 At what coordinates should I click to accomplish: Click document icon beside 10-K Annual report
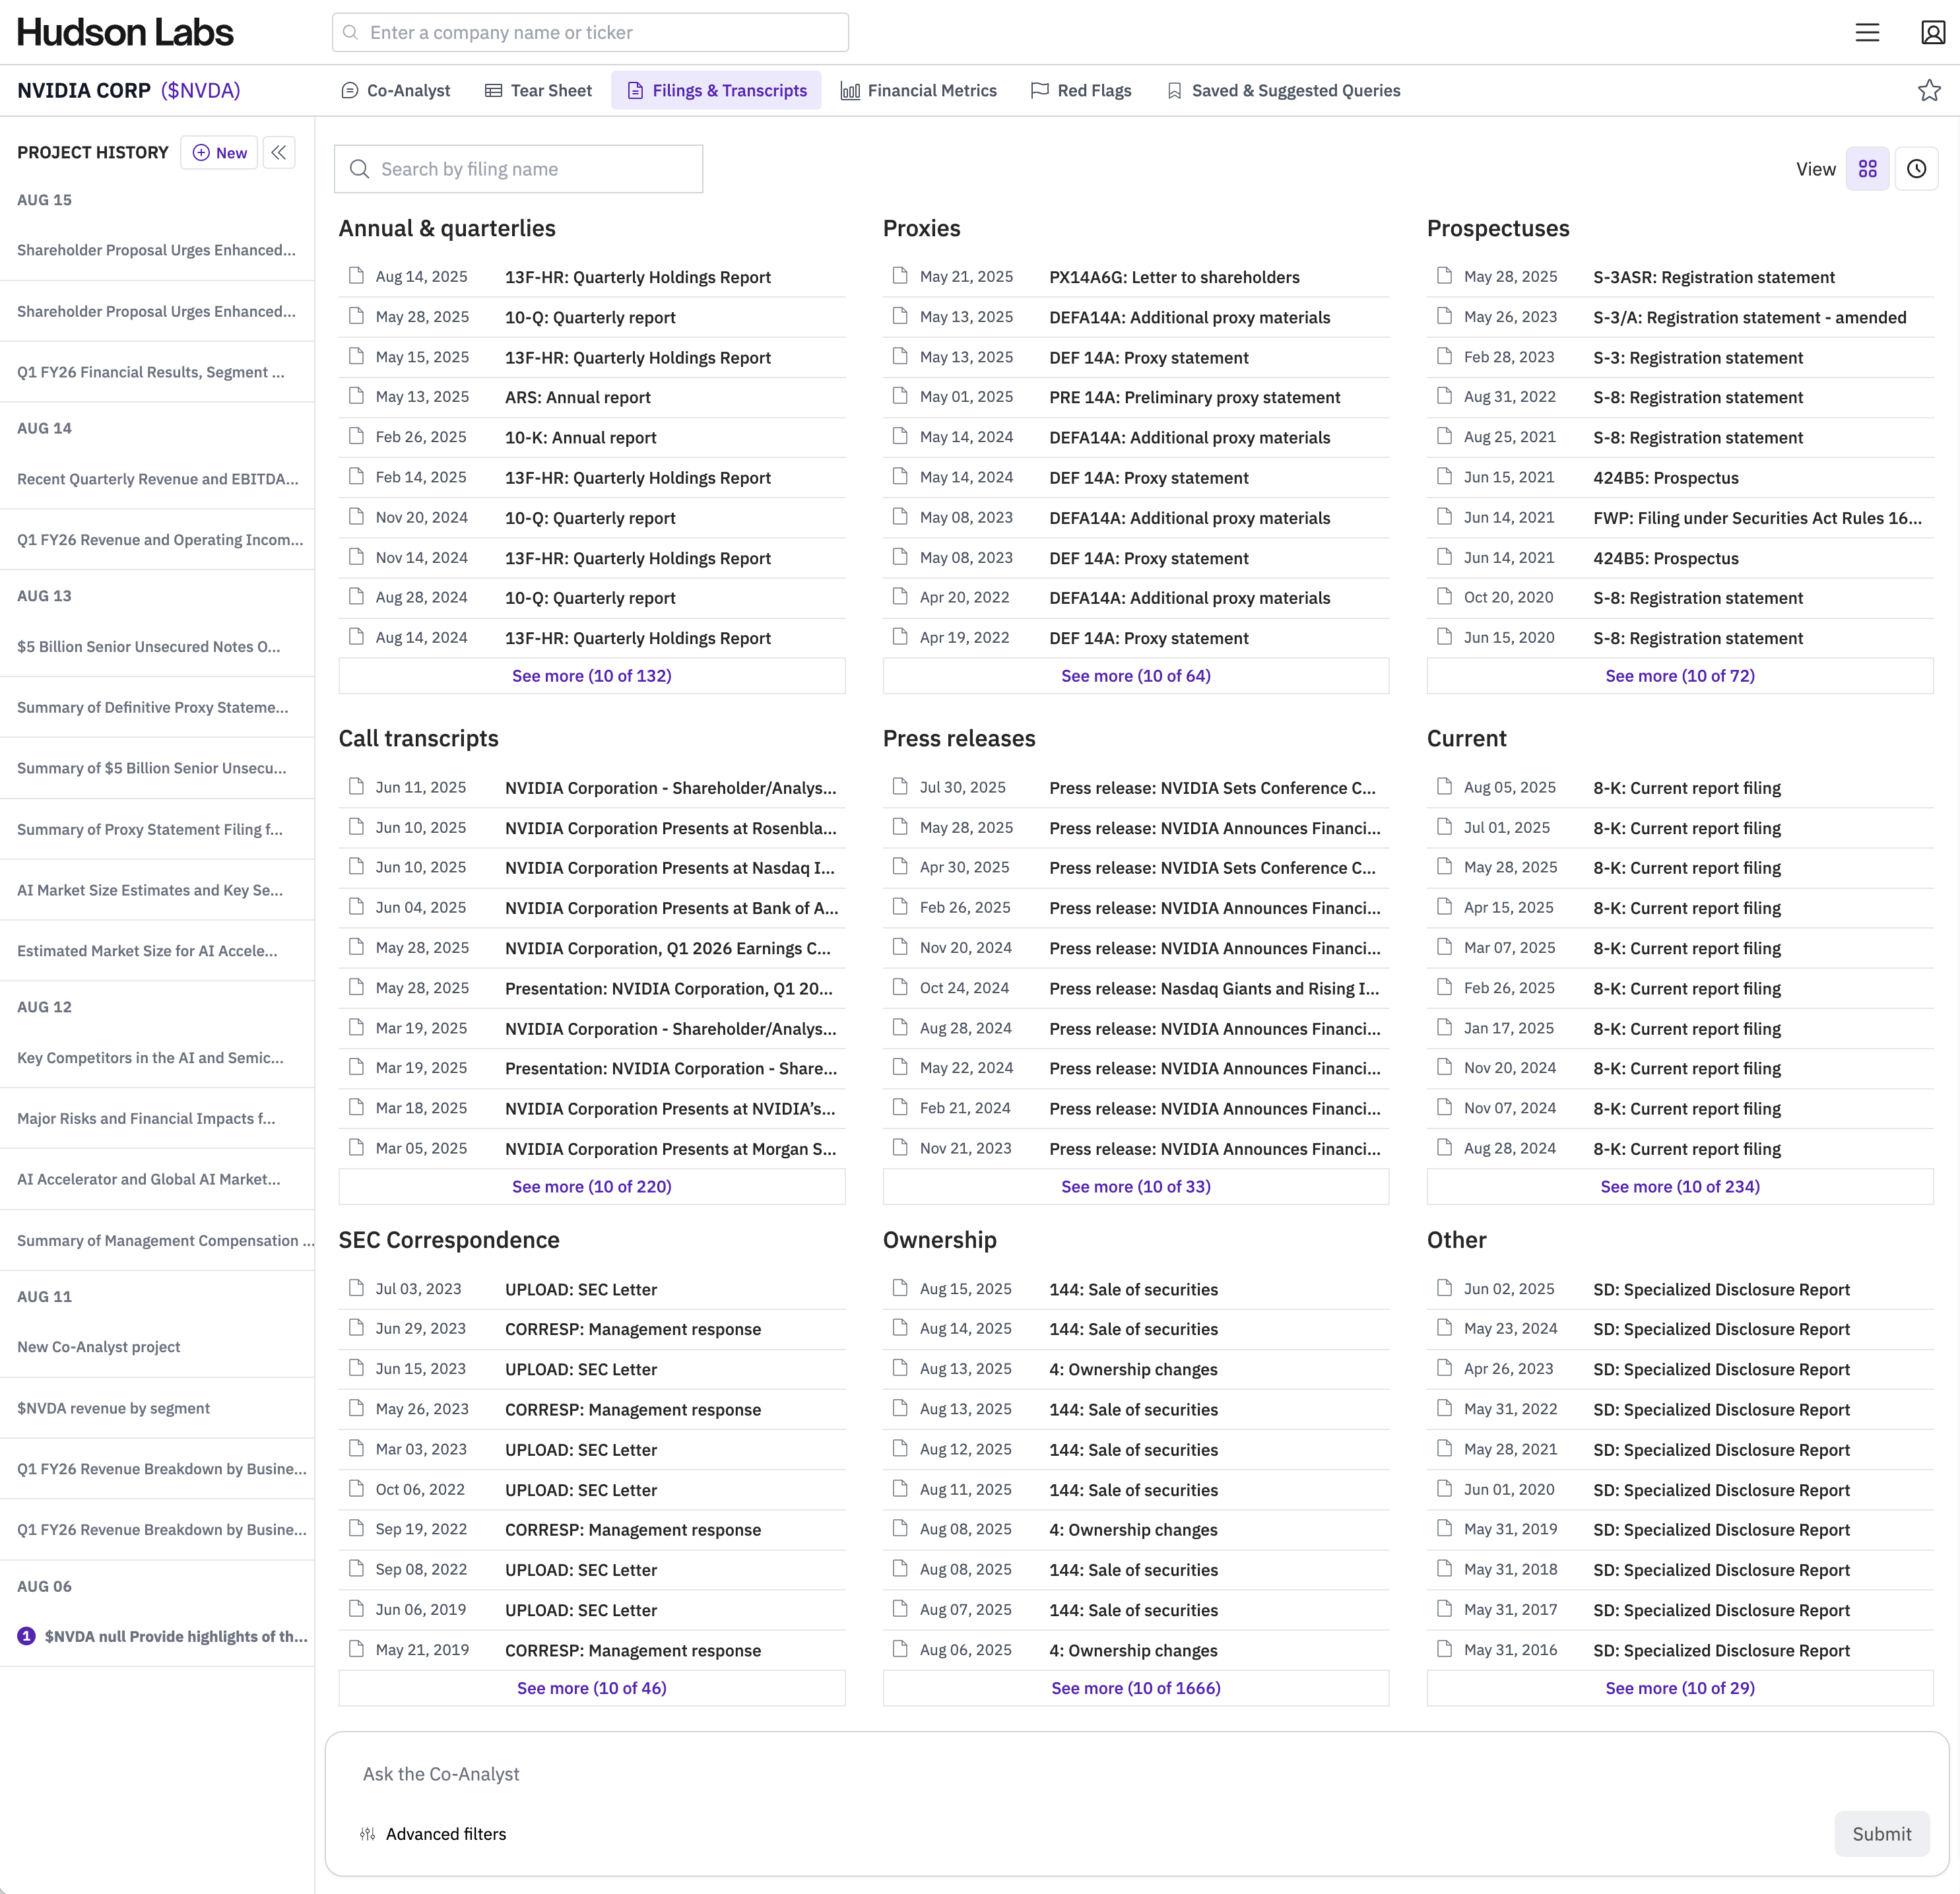(356, 436)
